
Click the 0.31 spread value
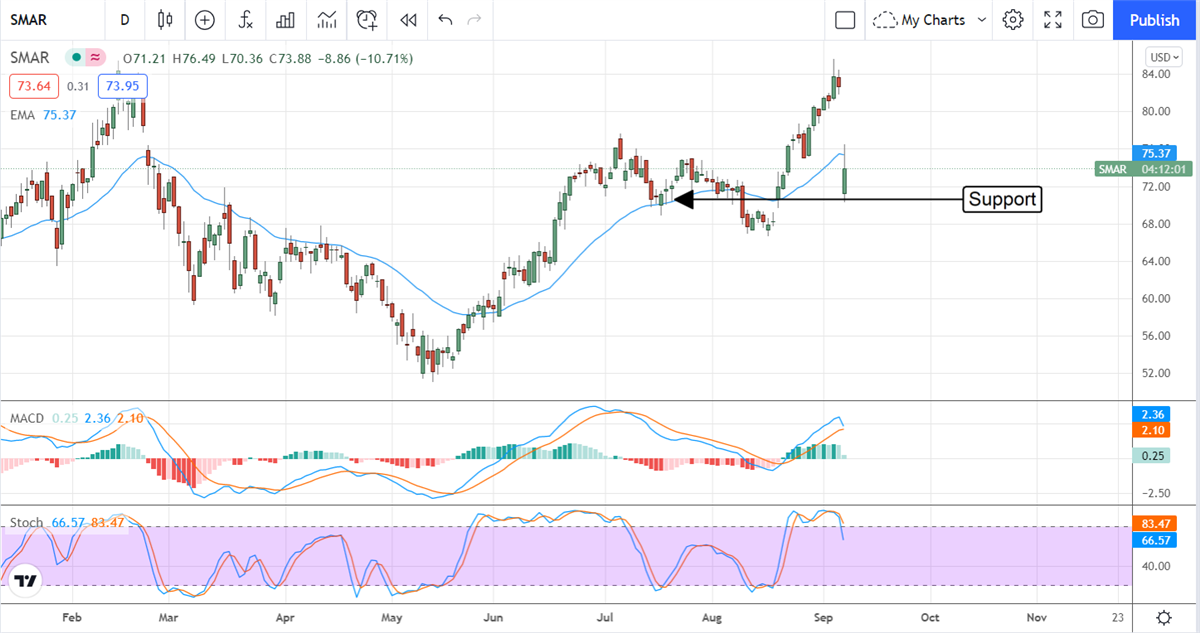click(x=78, y=86)
